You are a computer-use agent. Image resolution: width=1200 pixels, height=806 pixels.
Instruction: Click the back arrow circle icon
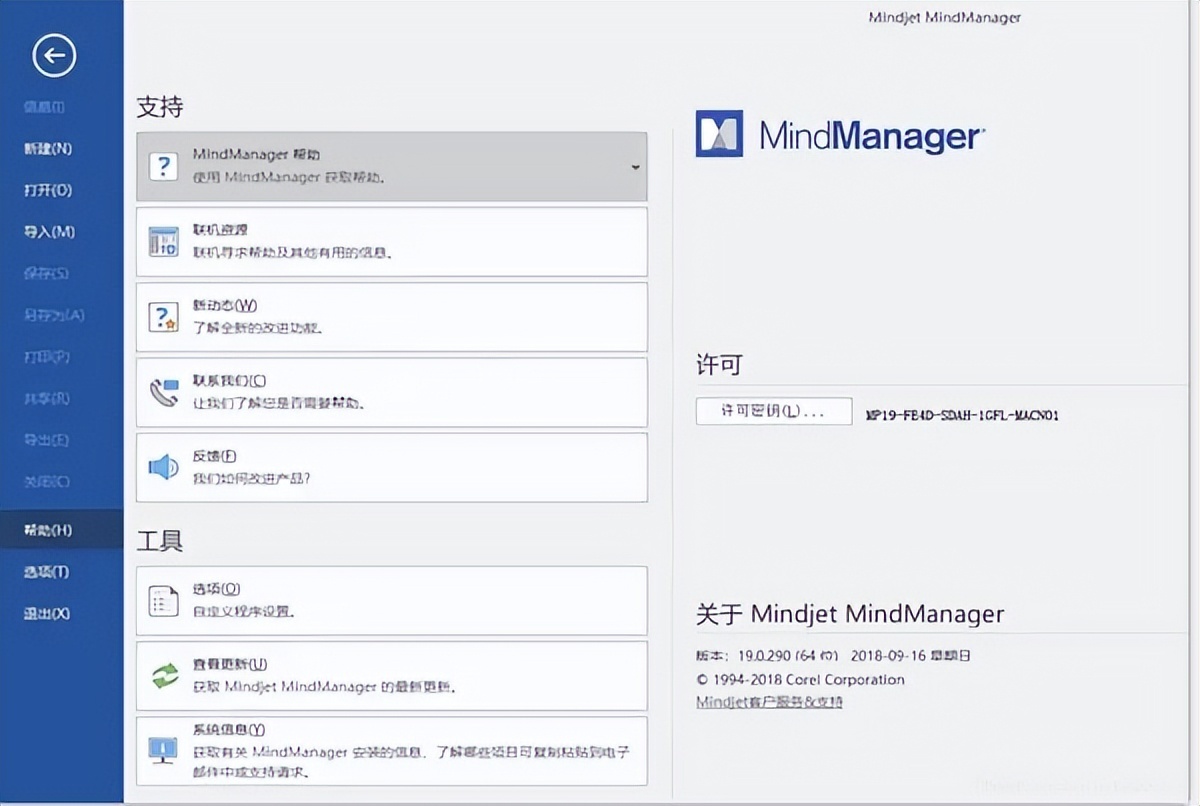point(54,56)
